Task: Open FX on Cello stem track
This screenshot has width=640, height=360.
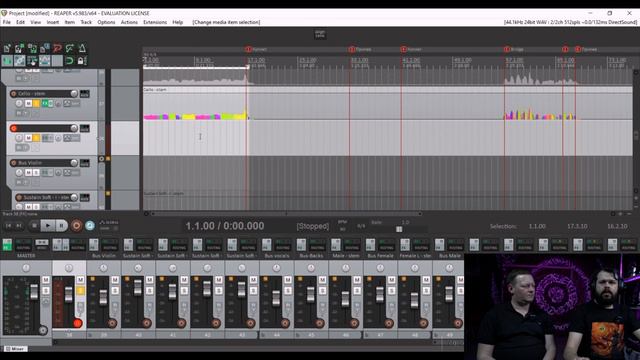Action: point(45,104)
